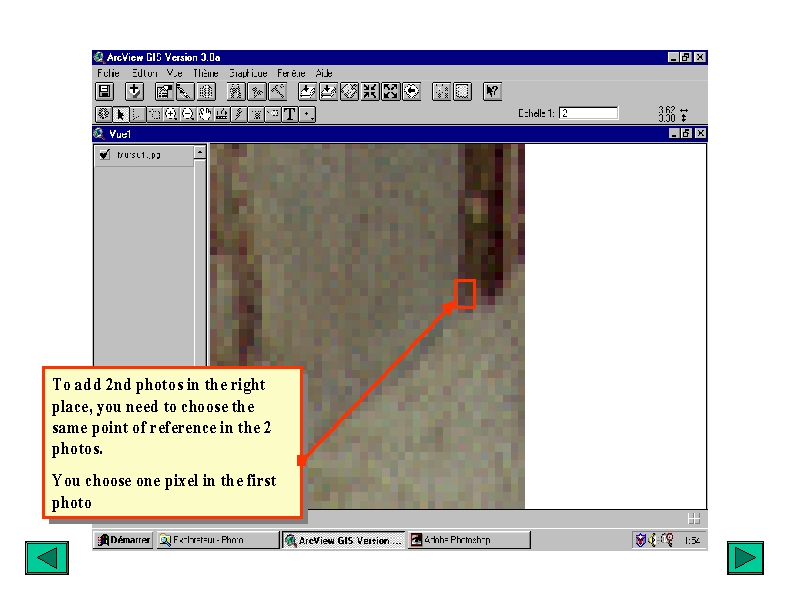Screen dimensions: 800x600
Task: Go to next slide with green right arrow
Action: tap(745, 558)
